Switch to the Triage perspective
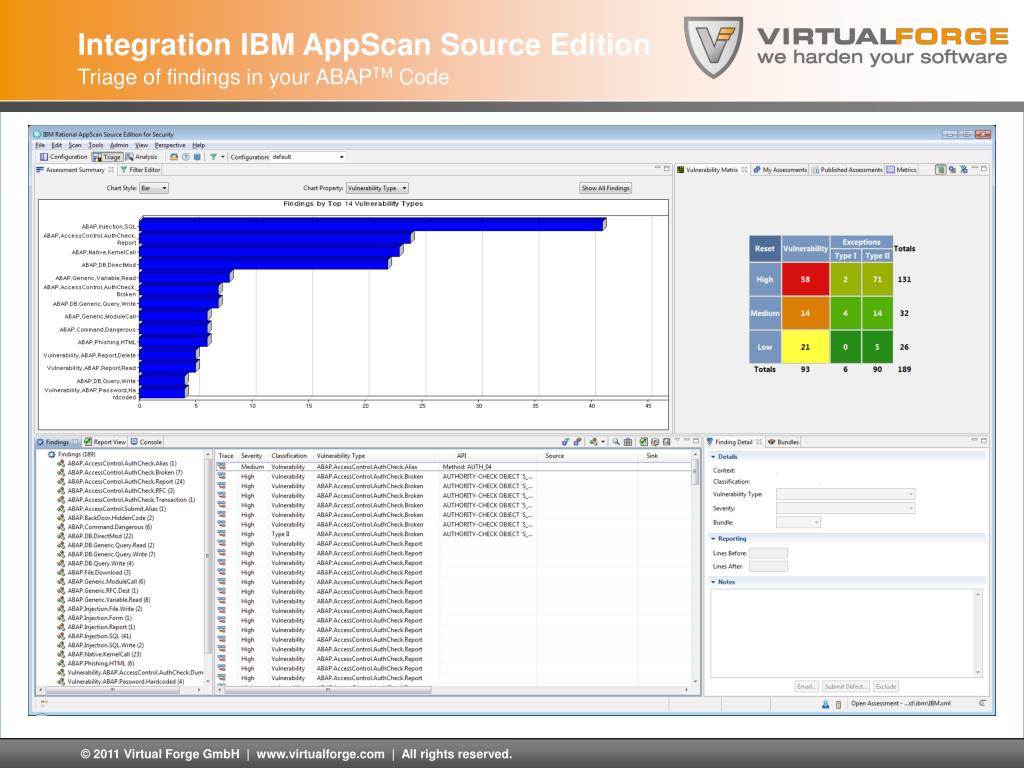 [x=107, y=157]
